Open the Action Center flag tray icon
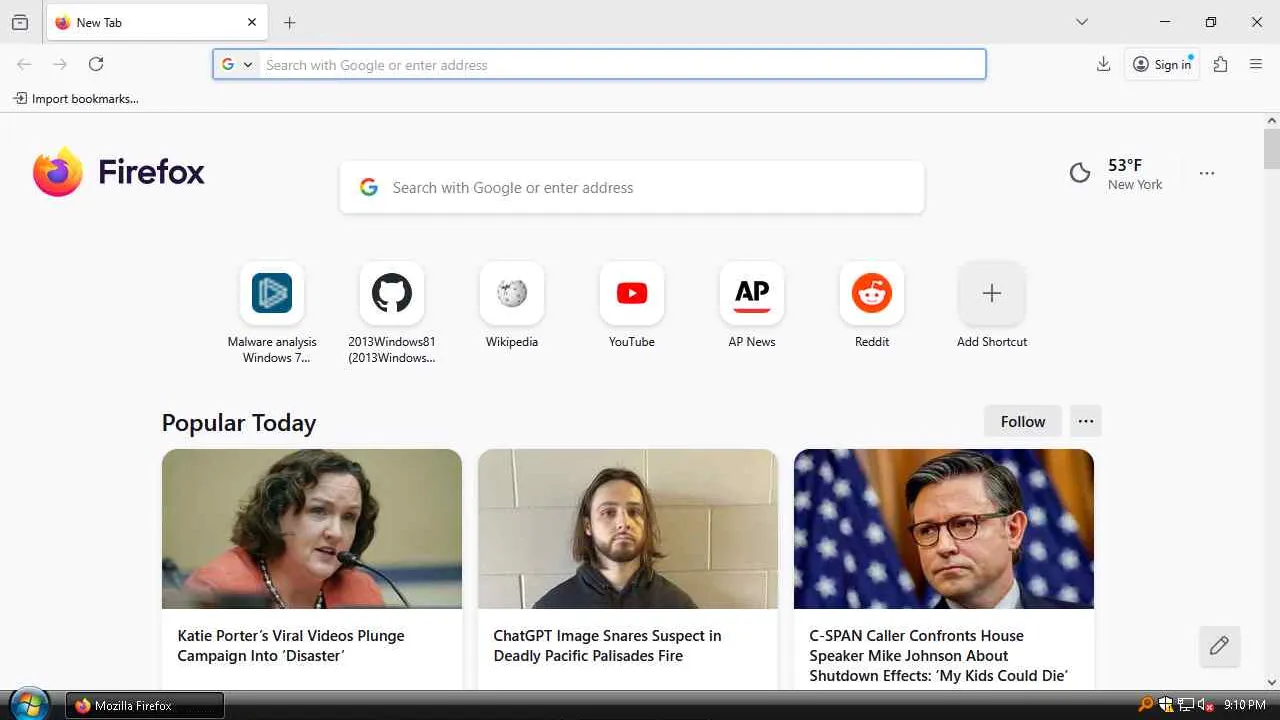 (1166, 705)
